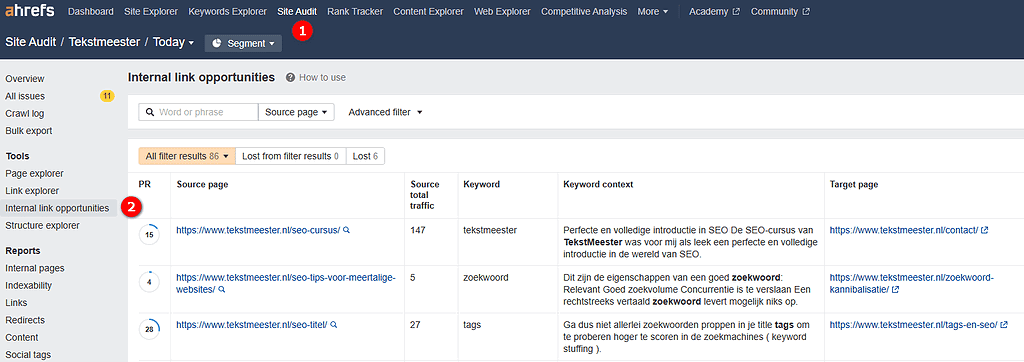
Task: Open the contact target page link
Action: 904,230
